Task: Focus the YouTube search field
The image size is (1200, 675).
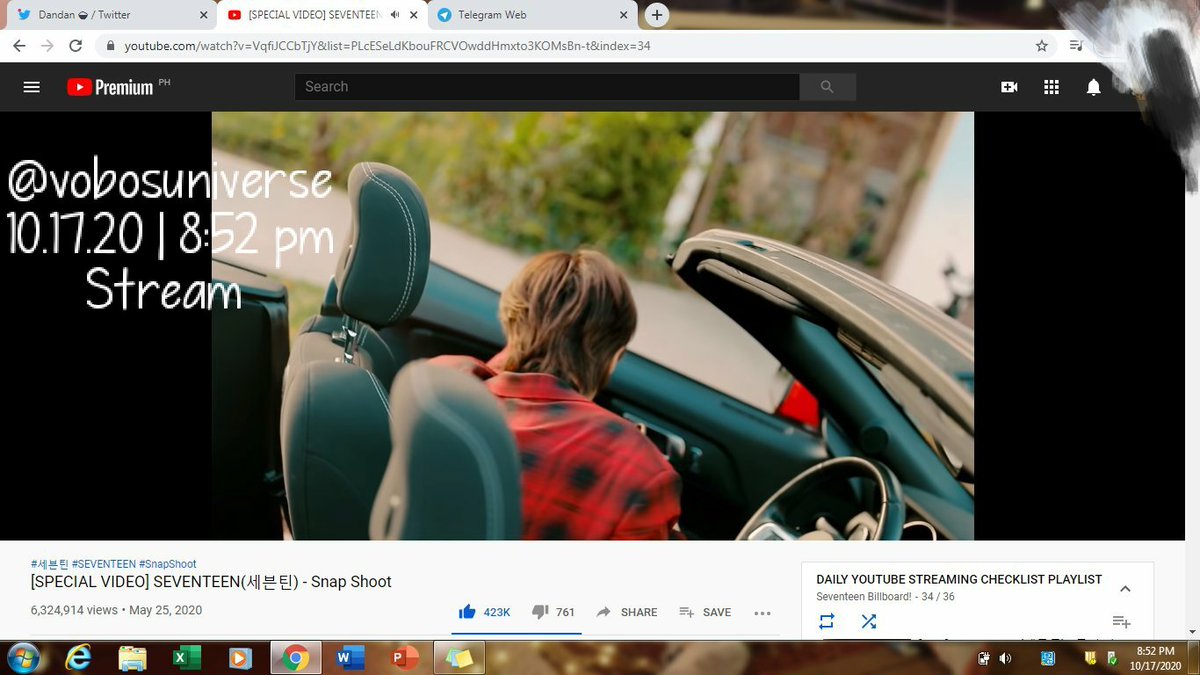Action: click(x=547, y=87)
